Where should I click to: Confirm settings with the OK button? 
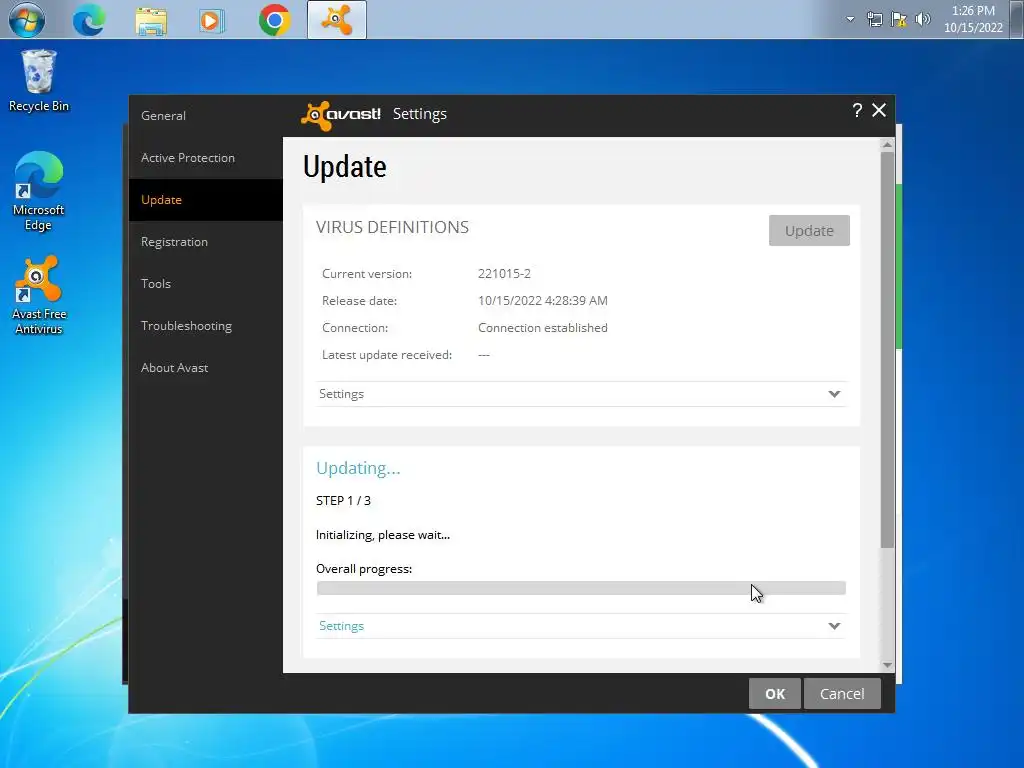tap(775, 694)
